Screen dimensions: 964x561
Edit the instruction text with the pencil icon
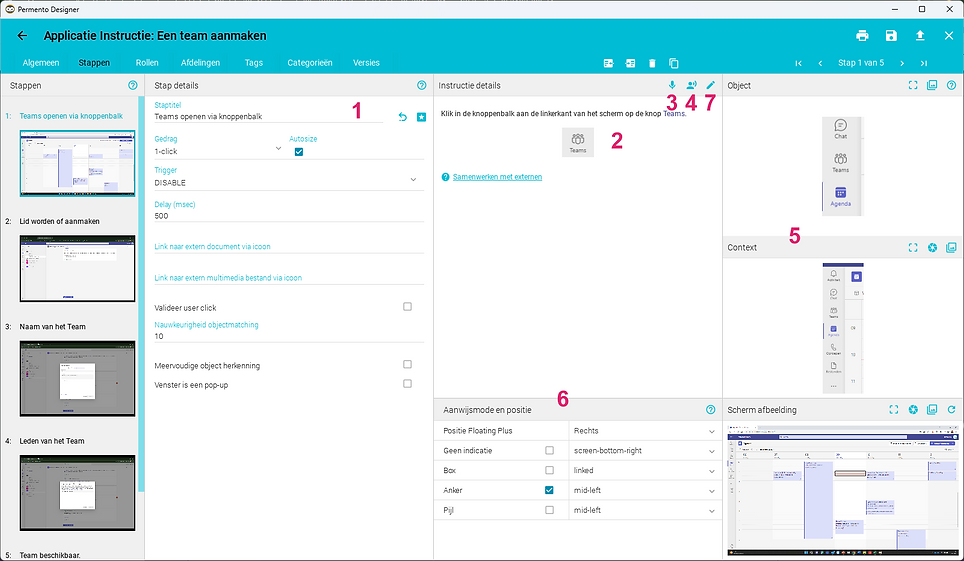(711, 86)
